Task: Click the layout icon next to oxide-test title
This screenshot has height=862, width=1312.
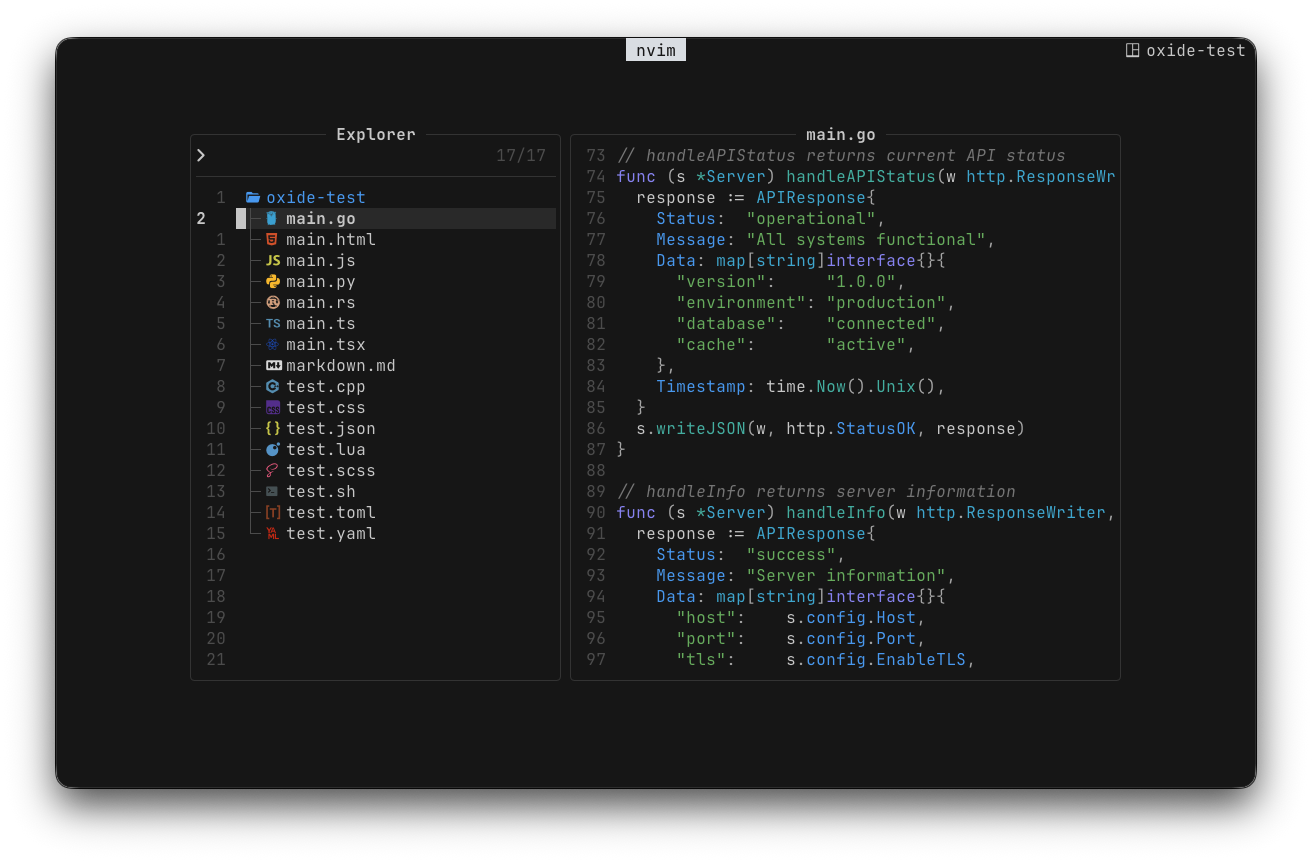Action: coord(1133,50)
